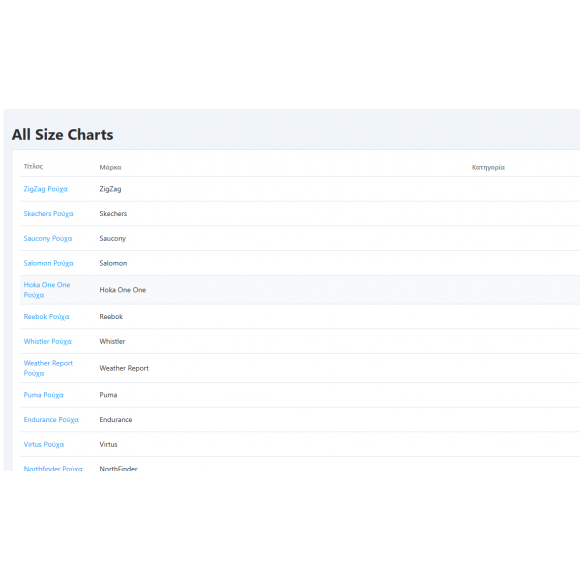Open the Northfinder Ρούχα link

pyautogui.click(x=53, y=468)
